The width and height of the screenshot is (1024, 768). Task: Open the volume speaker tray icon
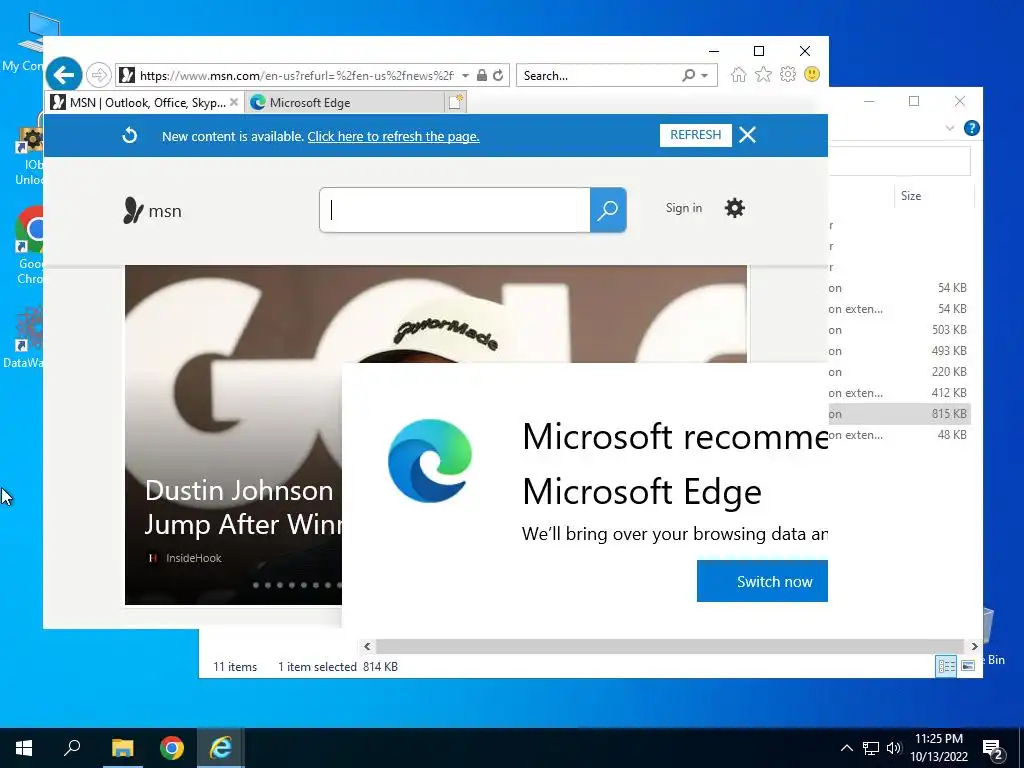(893, 748)
